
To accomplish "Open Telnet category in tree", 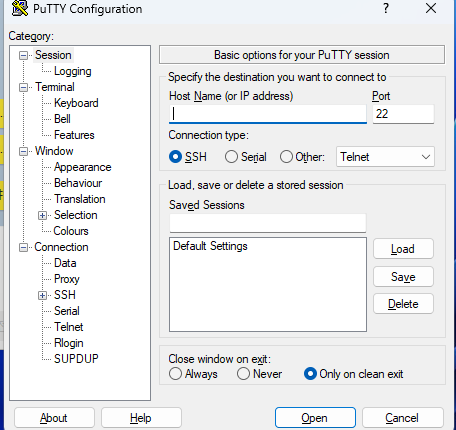I will 69,327.
